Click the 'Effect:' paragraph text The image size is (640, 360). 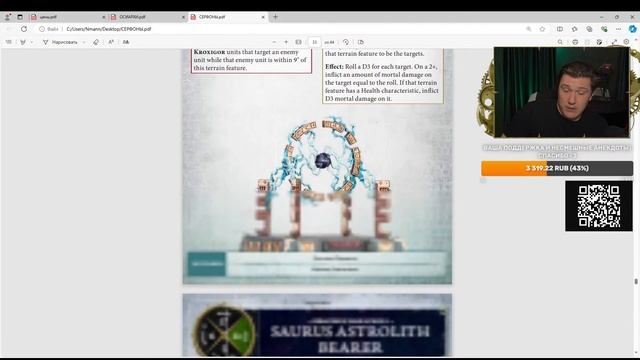pyautogui.click(x=382, y=82)
